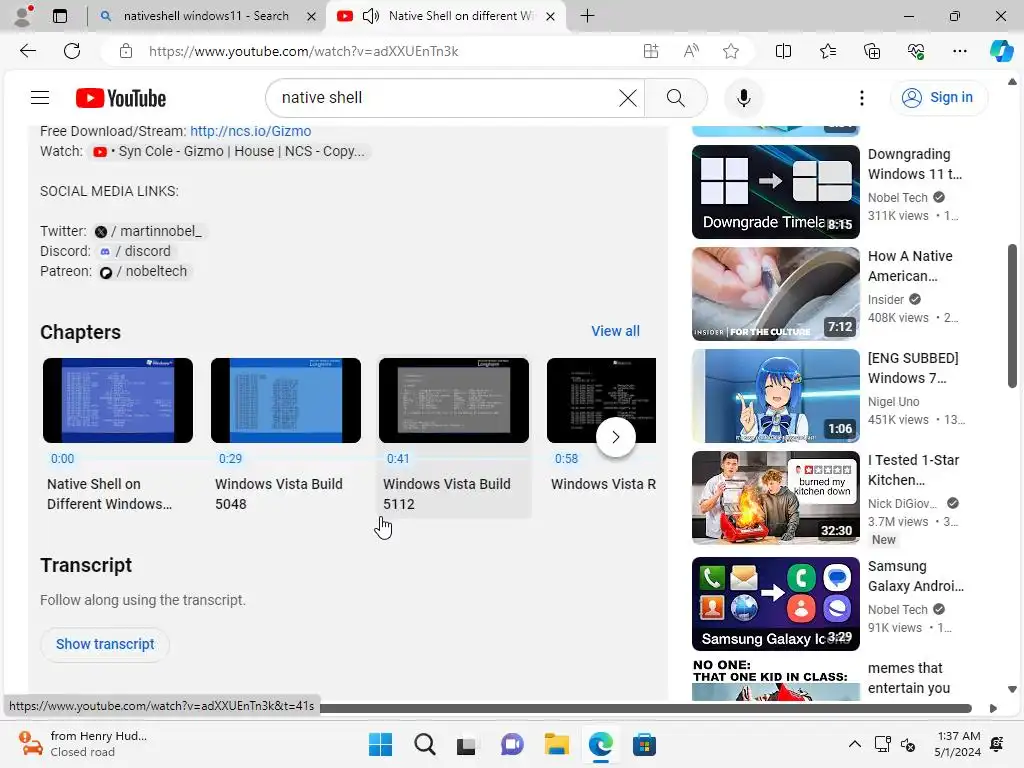
Task: Open the muted volume tray icon
Action: click(x=908, y=744)
